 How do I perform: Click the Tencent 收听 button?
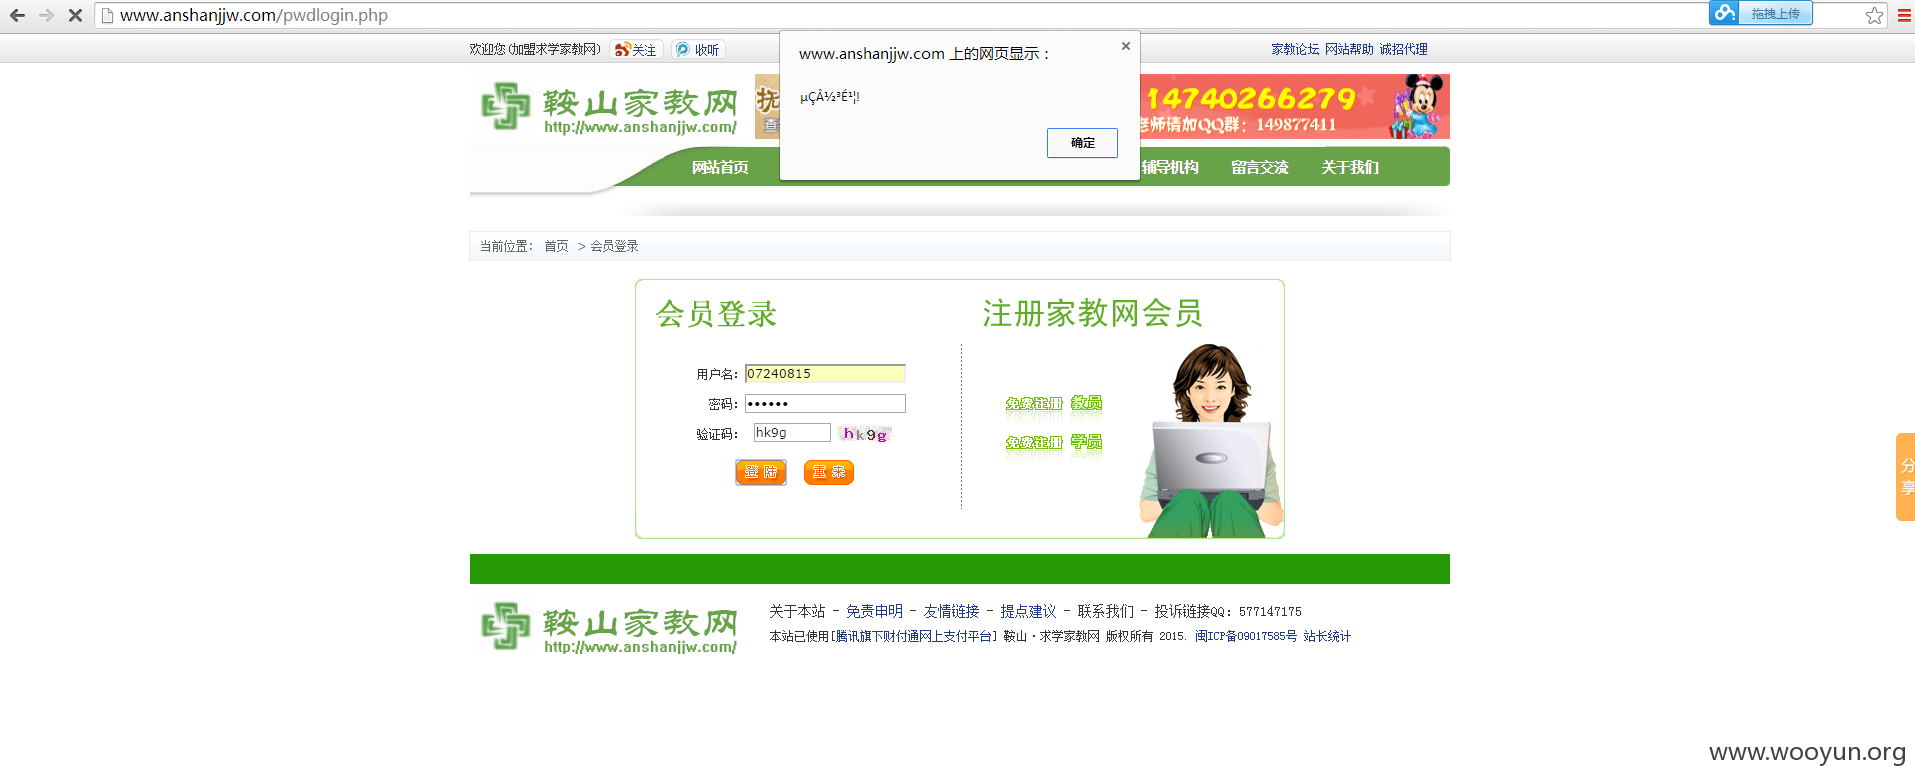coord(698,49)
